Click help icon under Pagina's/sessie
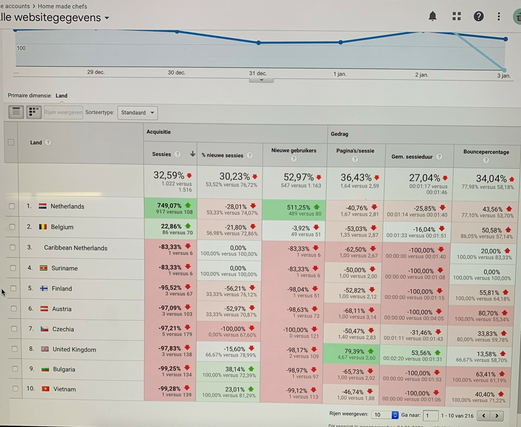The height and width of the screenshot is (427, 521). pos(355,159)
